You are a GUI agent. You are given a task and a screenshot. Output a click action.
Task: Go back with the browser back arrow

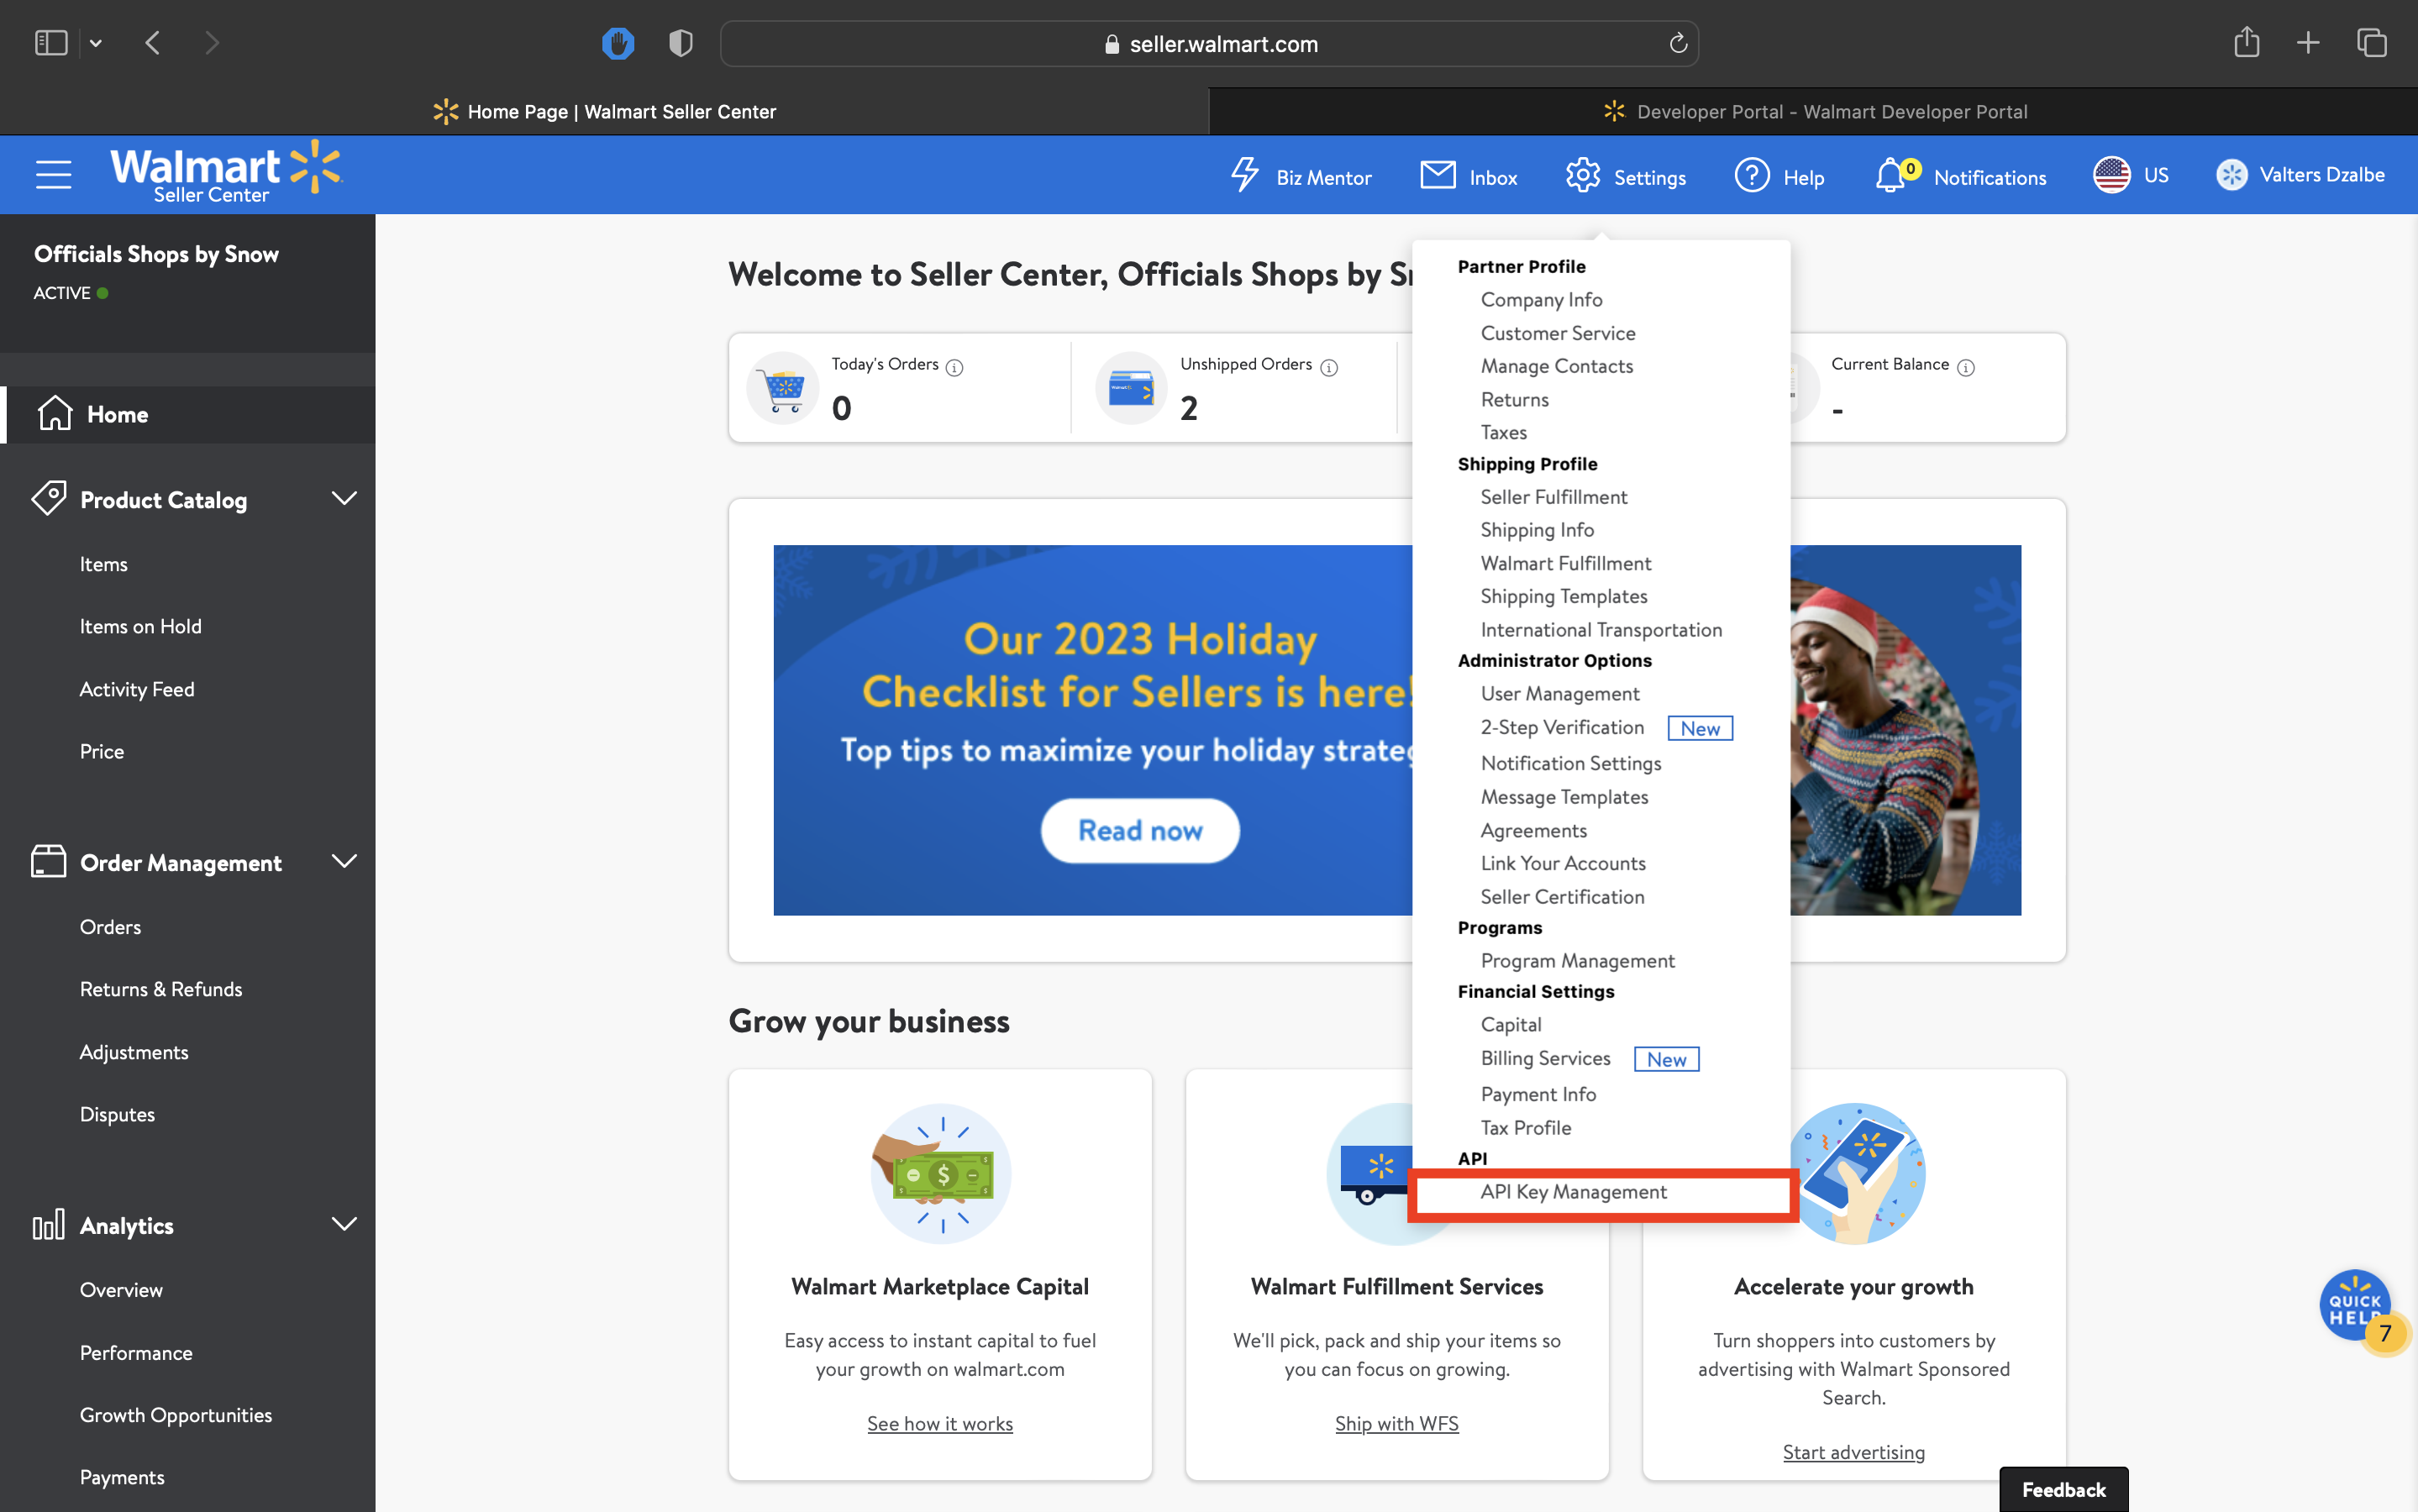[x=152, y=43]
